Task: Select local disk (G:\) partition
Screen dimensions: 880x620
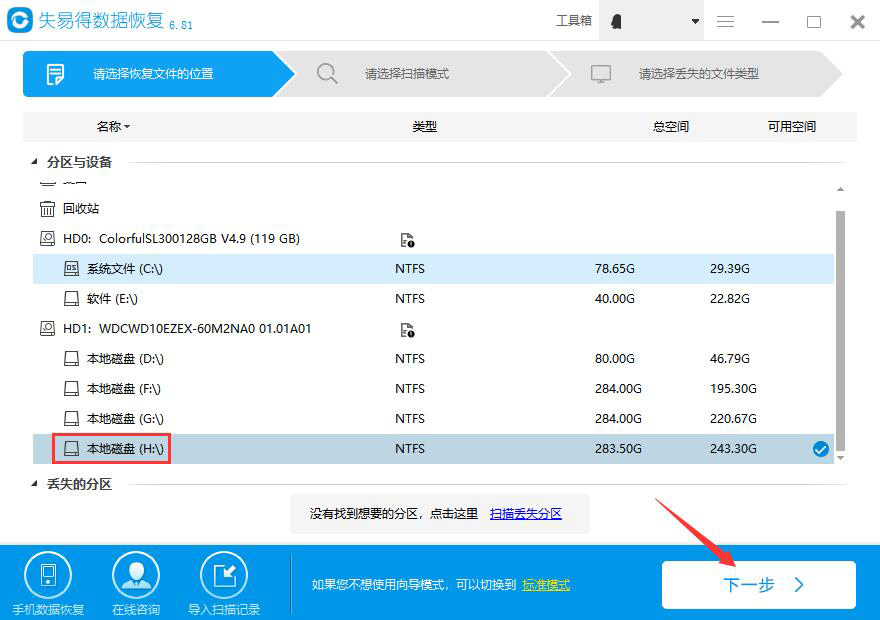Action: (125, 419)
